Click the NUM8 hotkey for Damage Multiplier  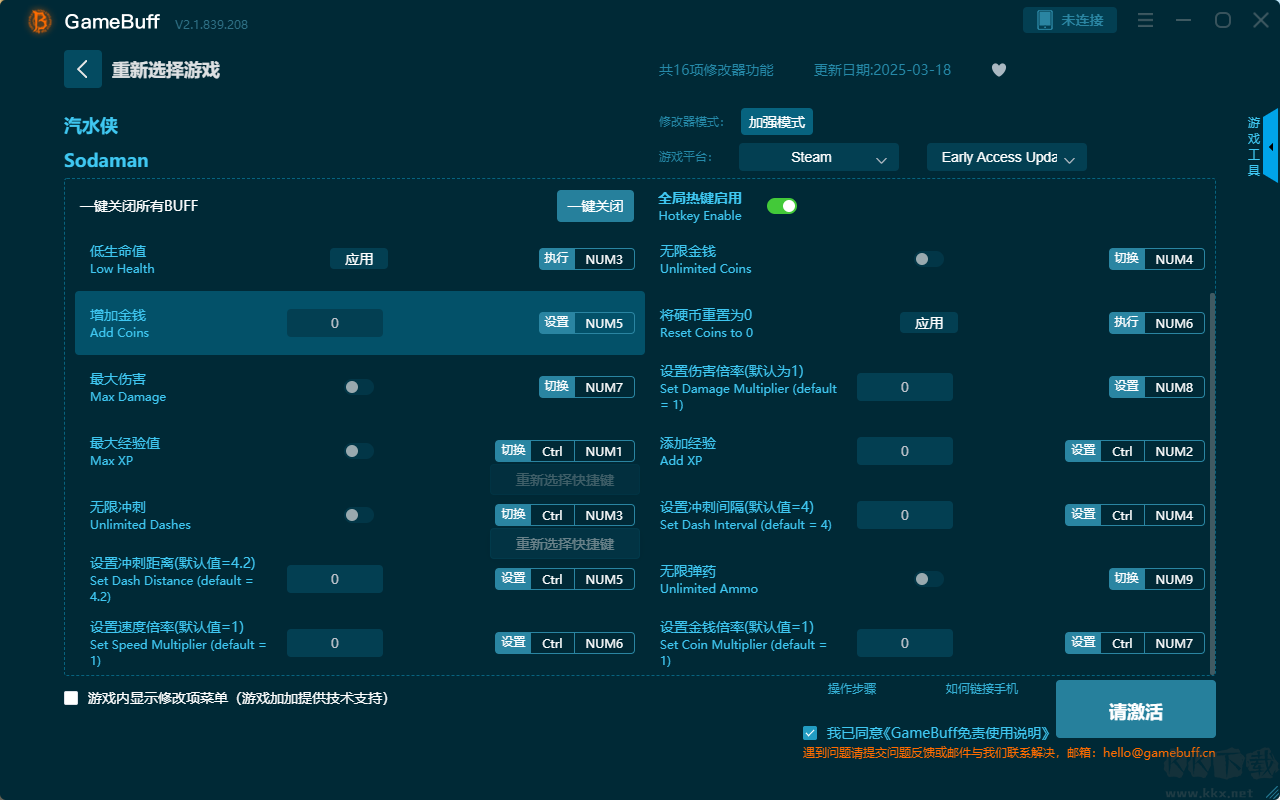1174,387
